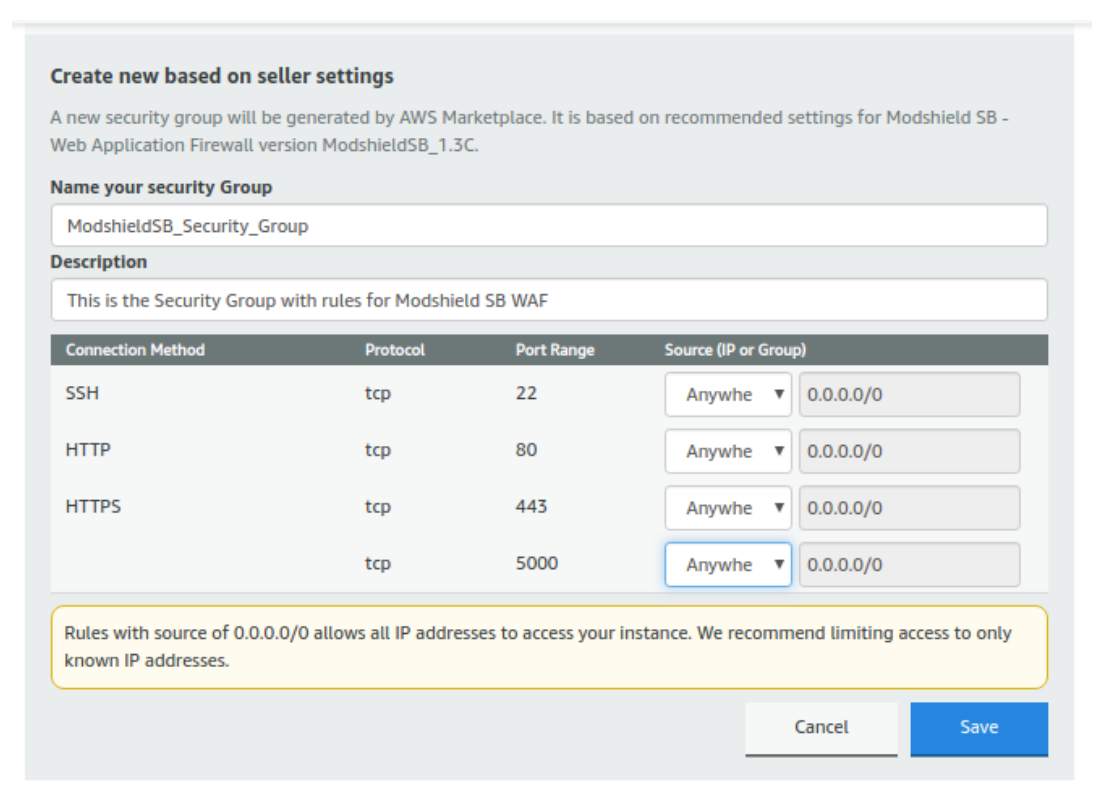Click the 'Create new based on seller settings' heading
The height and width of the screenshot is (798, 1100).
pos(222,76)
